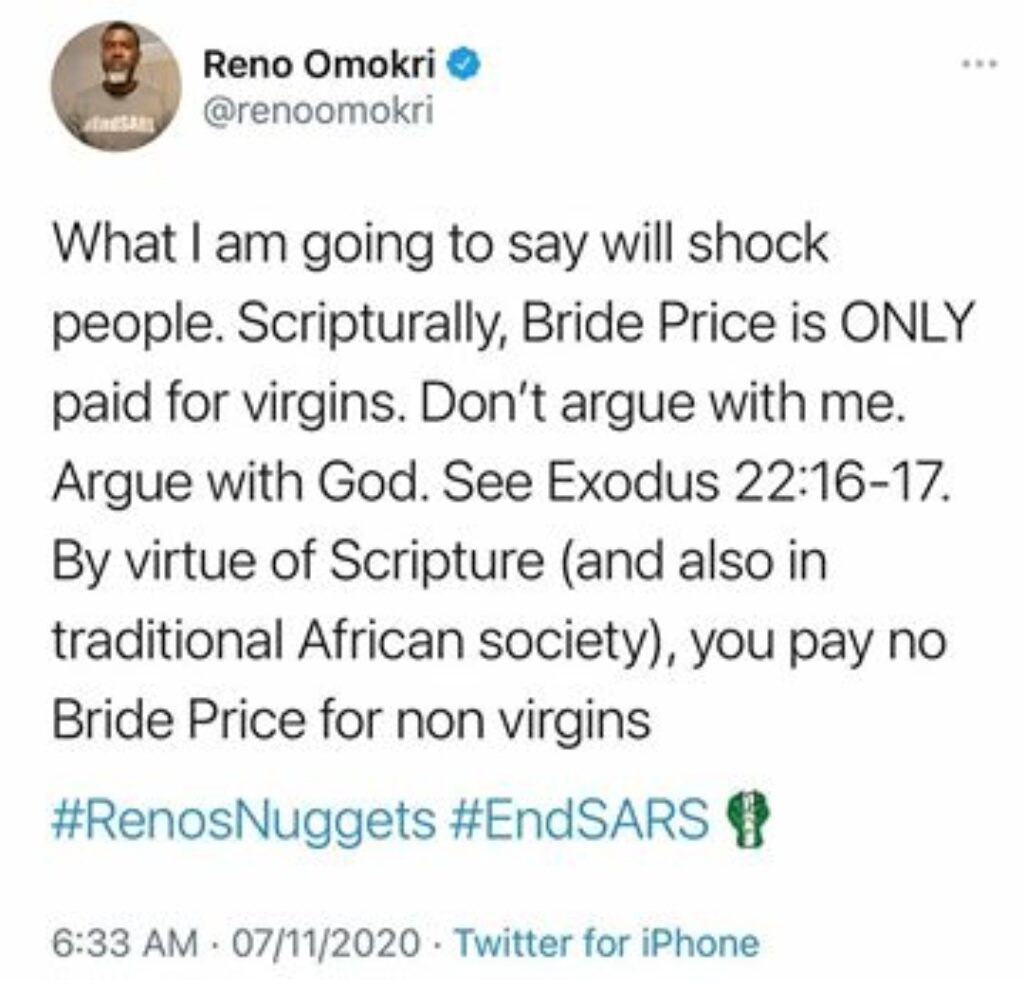Click the 6:33 AM timestamp
This screenshot has height=989, width=1024.
pos(125,943)
